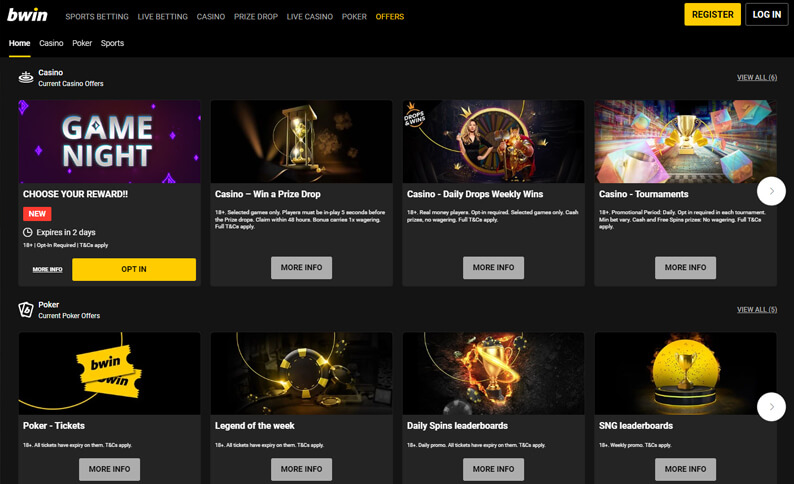Click the Register button
794x484 pixels.
pyautogui.click(x=712, y=15)
